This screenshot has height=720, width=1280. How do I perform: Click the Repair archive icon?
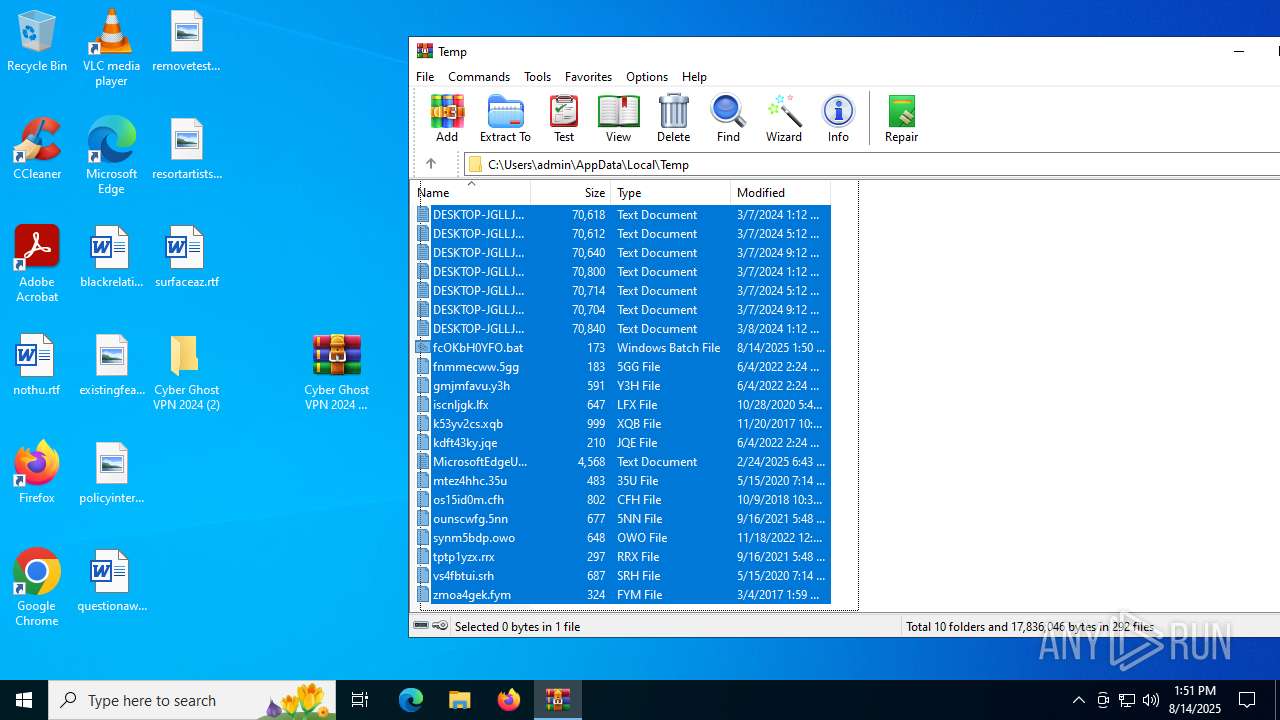[901, 119]
